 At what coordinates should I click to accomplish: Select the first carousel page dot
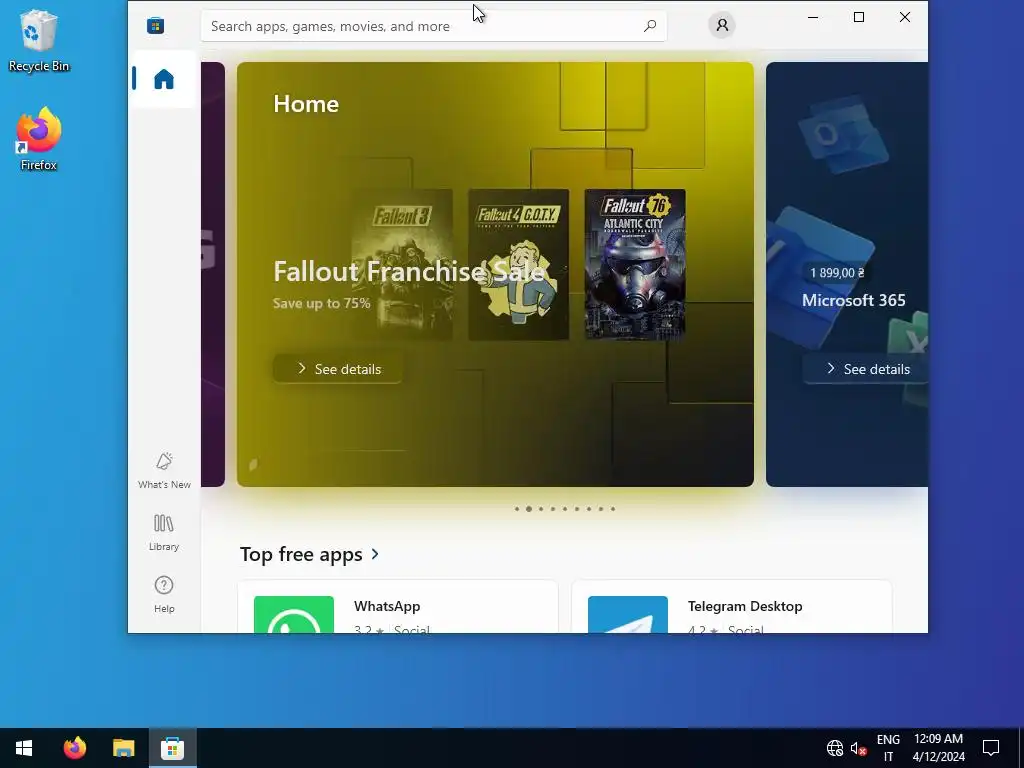tap(517, 509)
